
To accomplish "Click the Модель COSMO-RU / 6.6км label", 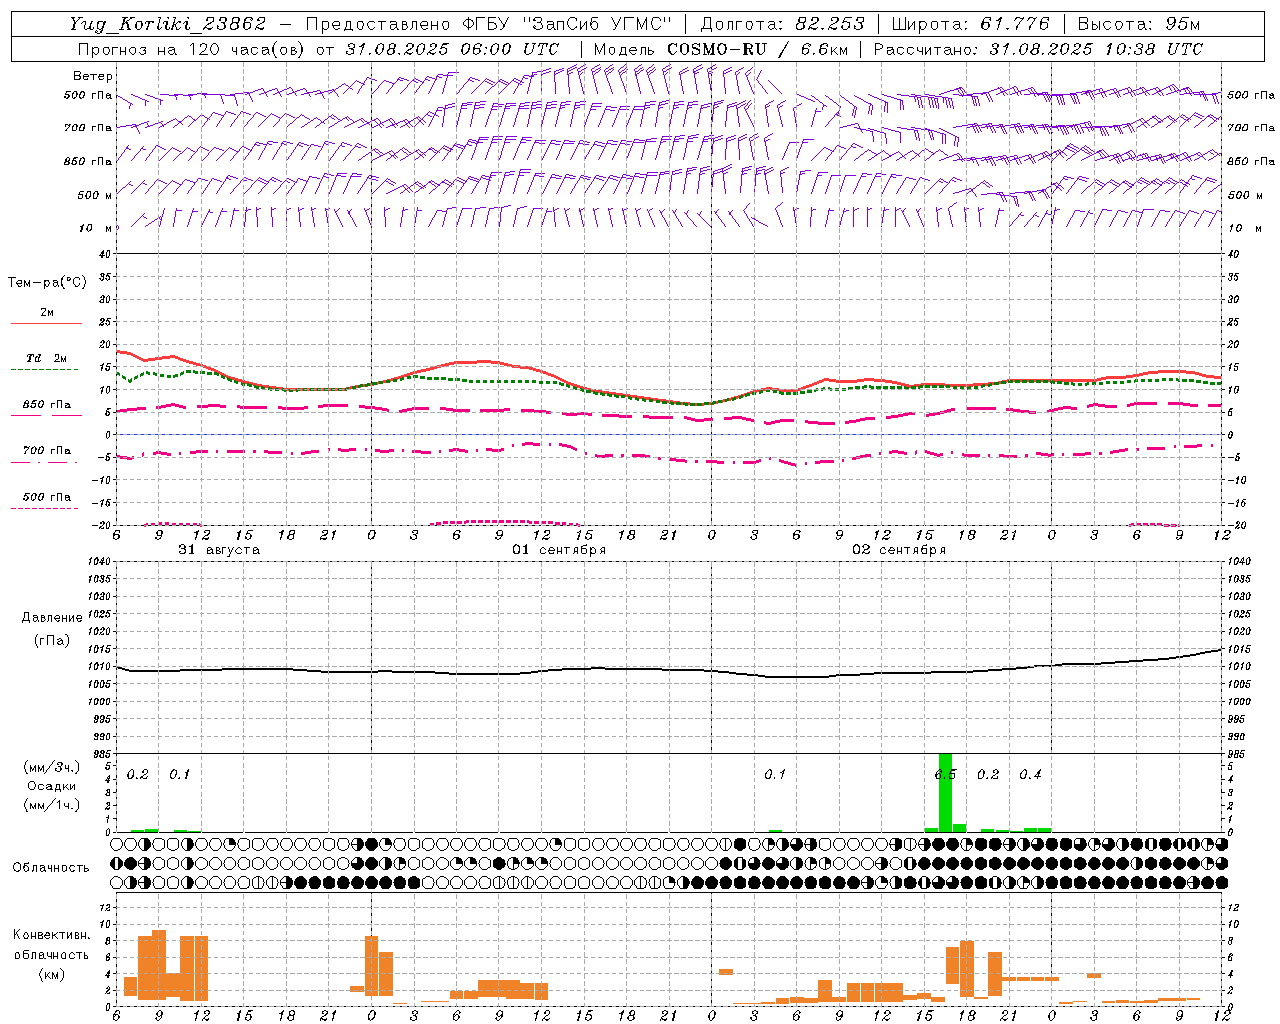I will [x=720, y=49].
